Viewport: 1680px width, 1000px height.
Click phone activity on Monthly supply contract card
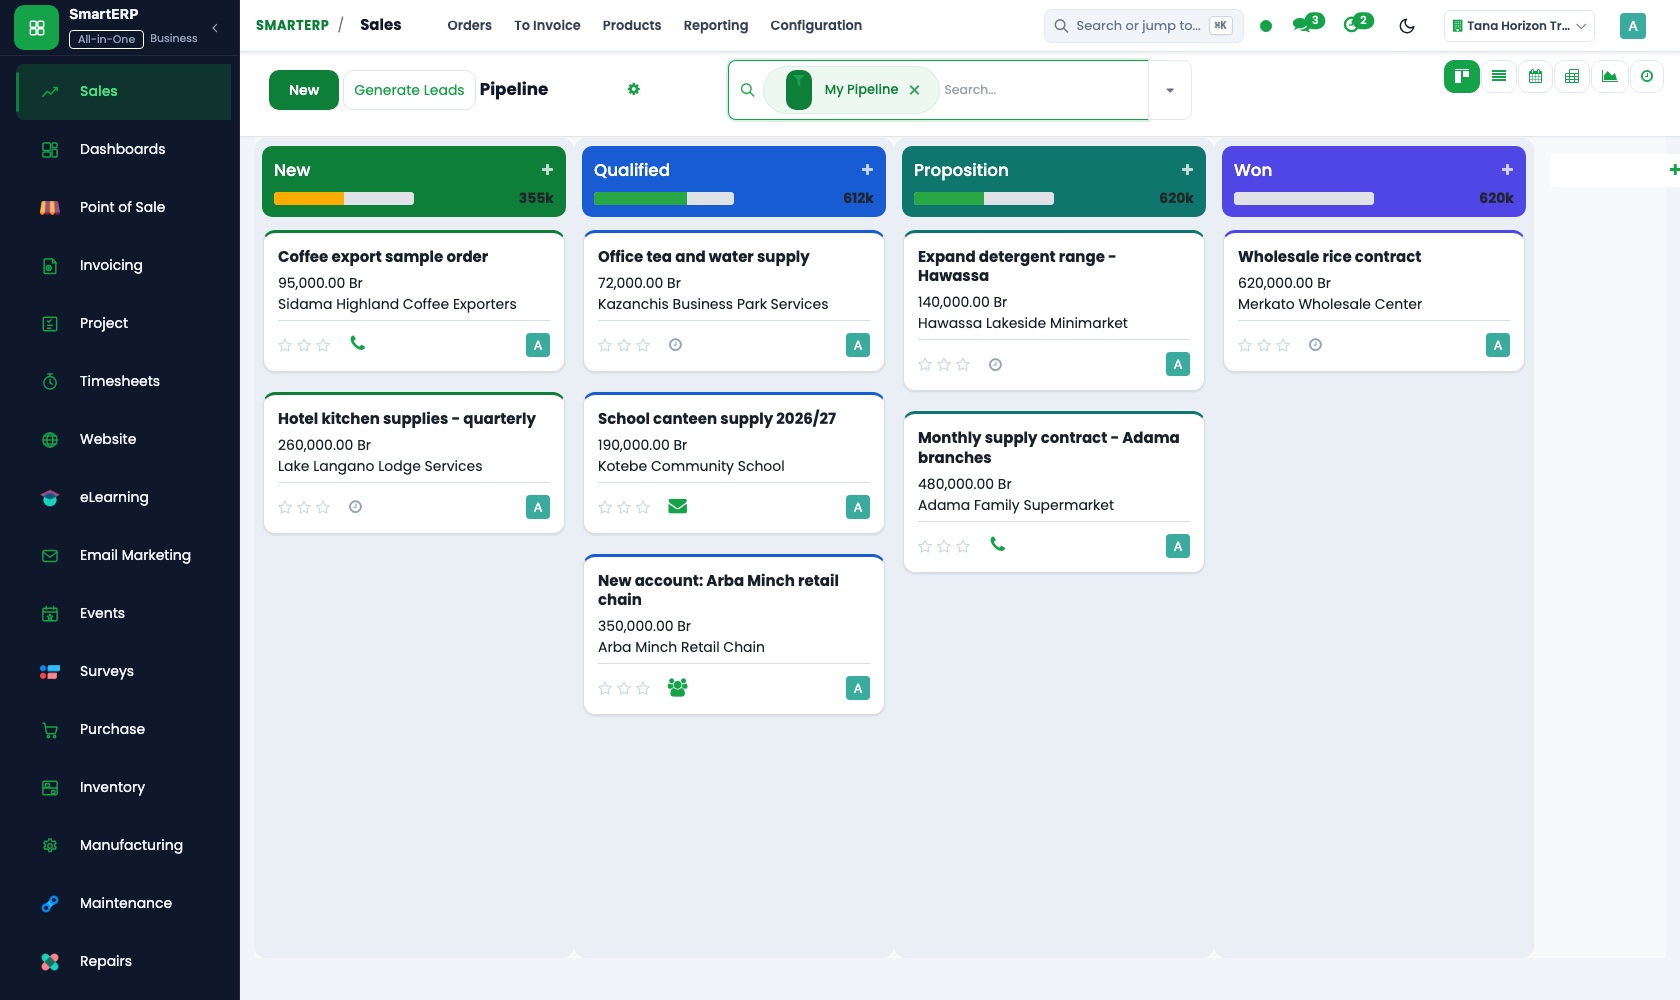pos(997,544)
